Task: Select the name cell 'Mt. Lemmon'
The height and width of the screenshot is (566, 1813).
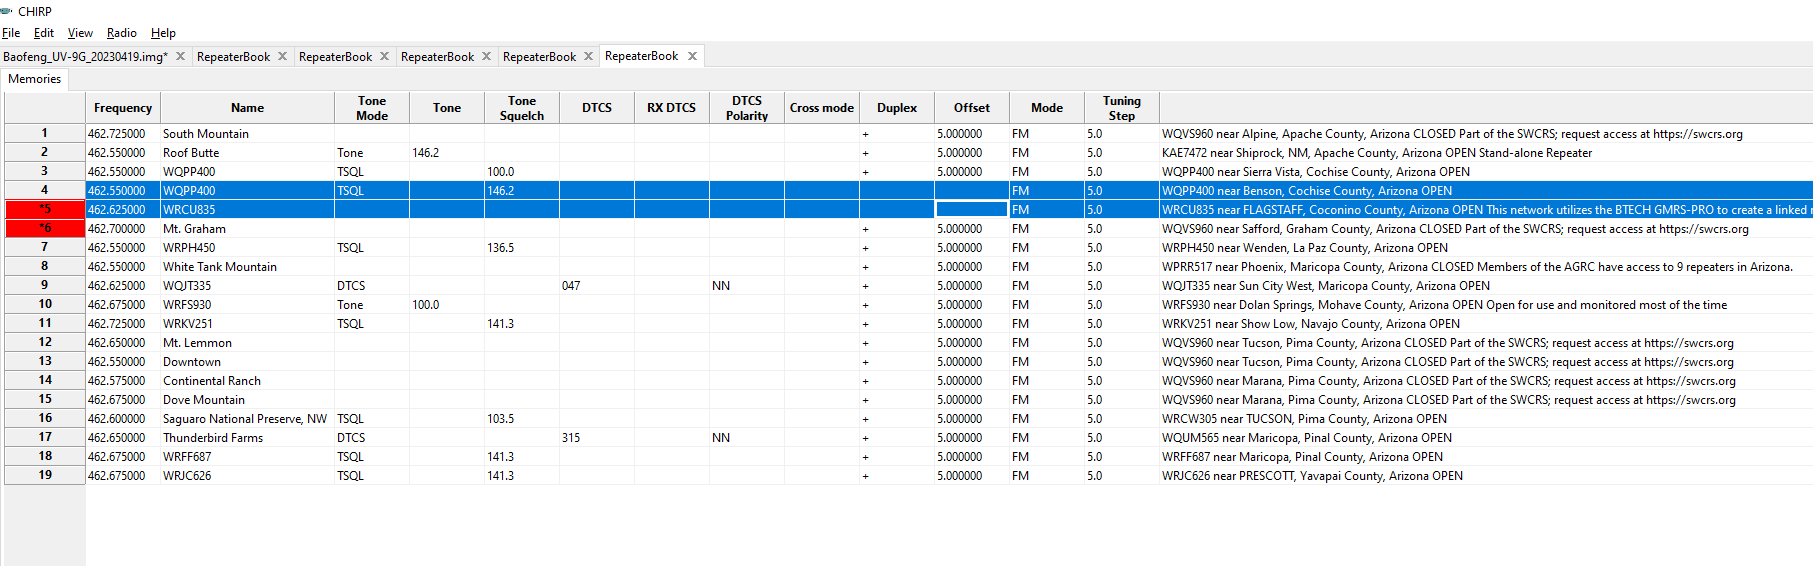Action: 247,342
